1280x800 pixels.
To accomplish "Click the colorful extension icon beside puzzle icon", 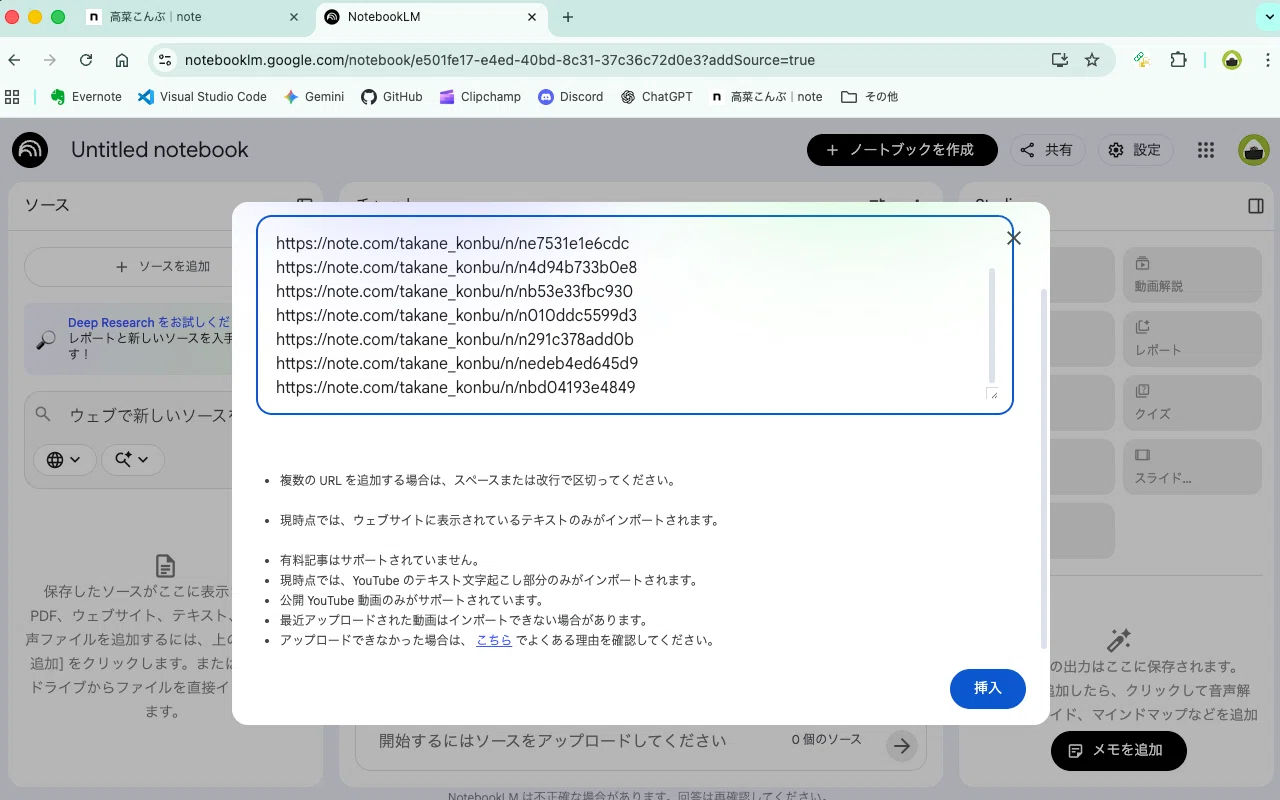I will click(1141, 60).
